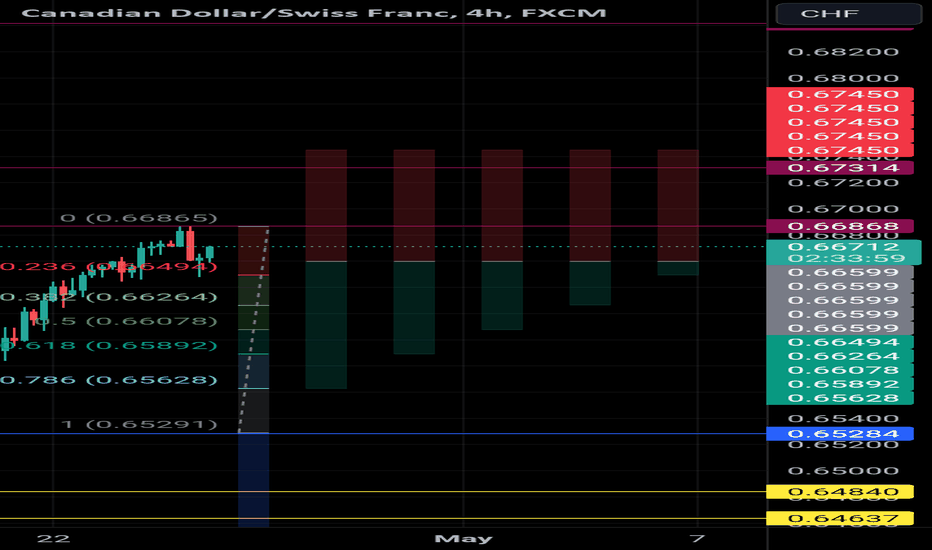Select the Fib label '0.786 (0.65628)'

pos(109,380)
